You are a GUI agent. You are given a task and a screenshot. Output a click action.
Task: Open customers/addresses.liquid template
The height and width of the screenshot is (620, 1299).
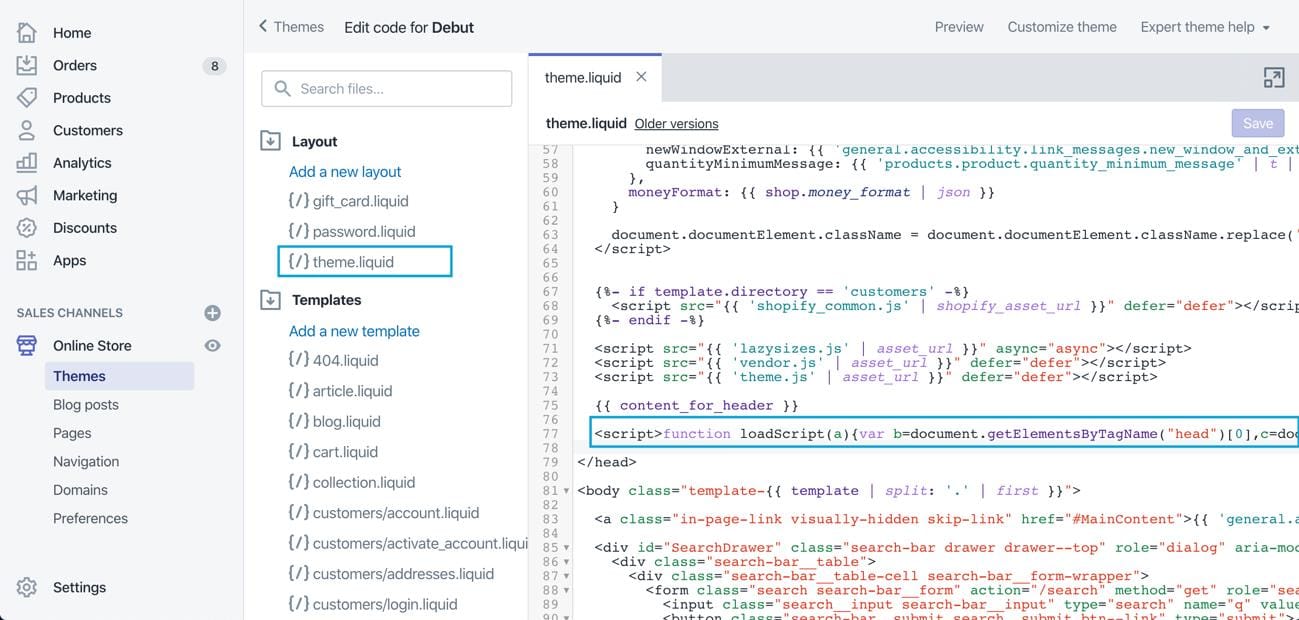point(391,574)
